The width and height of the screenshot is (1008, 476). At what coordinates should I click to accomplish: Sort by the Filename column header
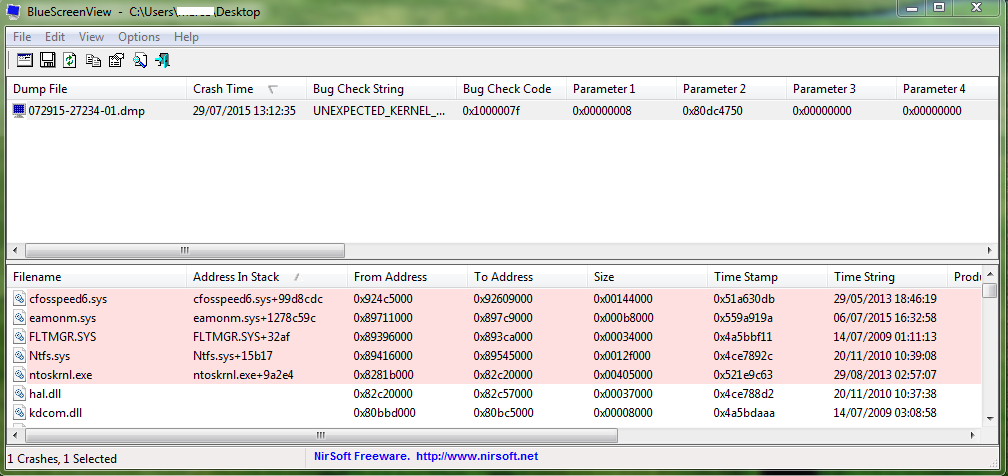[96, 277]
